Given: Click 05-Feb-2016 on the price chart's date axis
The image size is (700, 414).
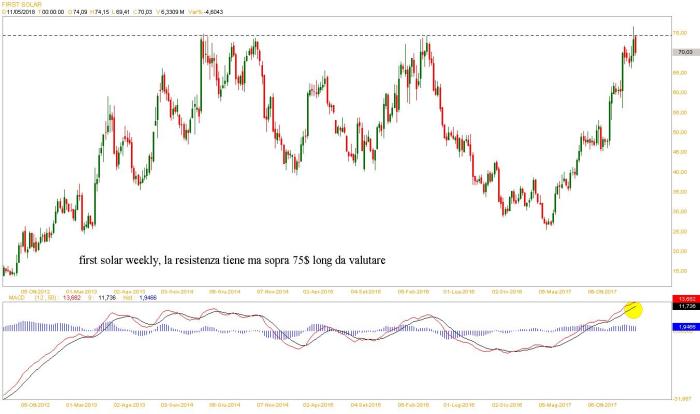Looking at the screenshot, I should (413, 292).
